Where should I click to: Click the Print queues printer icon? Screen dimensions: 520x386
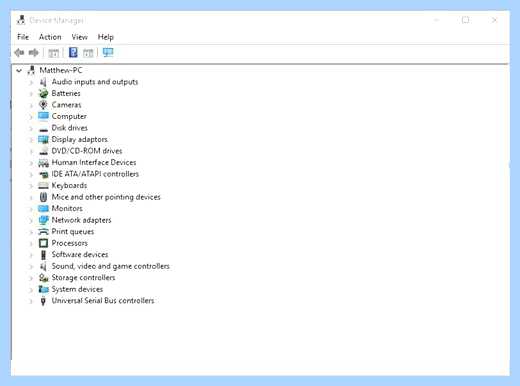(43, 232)
